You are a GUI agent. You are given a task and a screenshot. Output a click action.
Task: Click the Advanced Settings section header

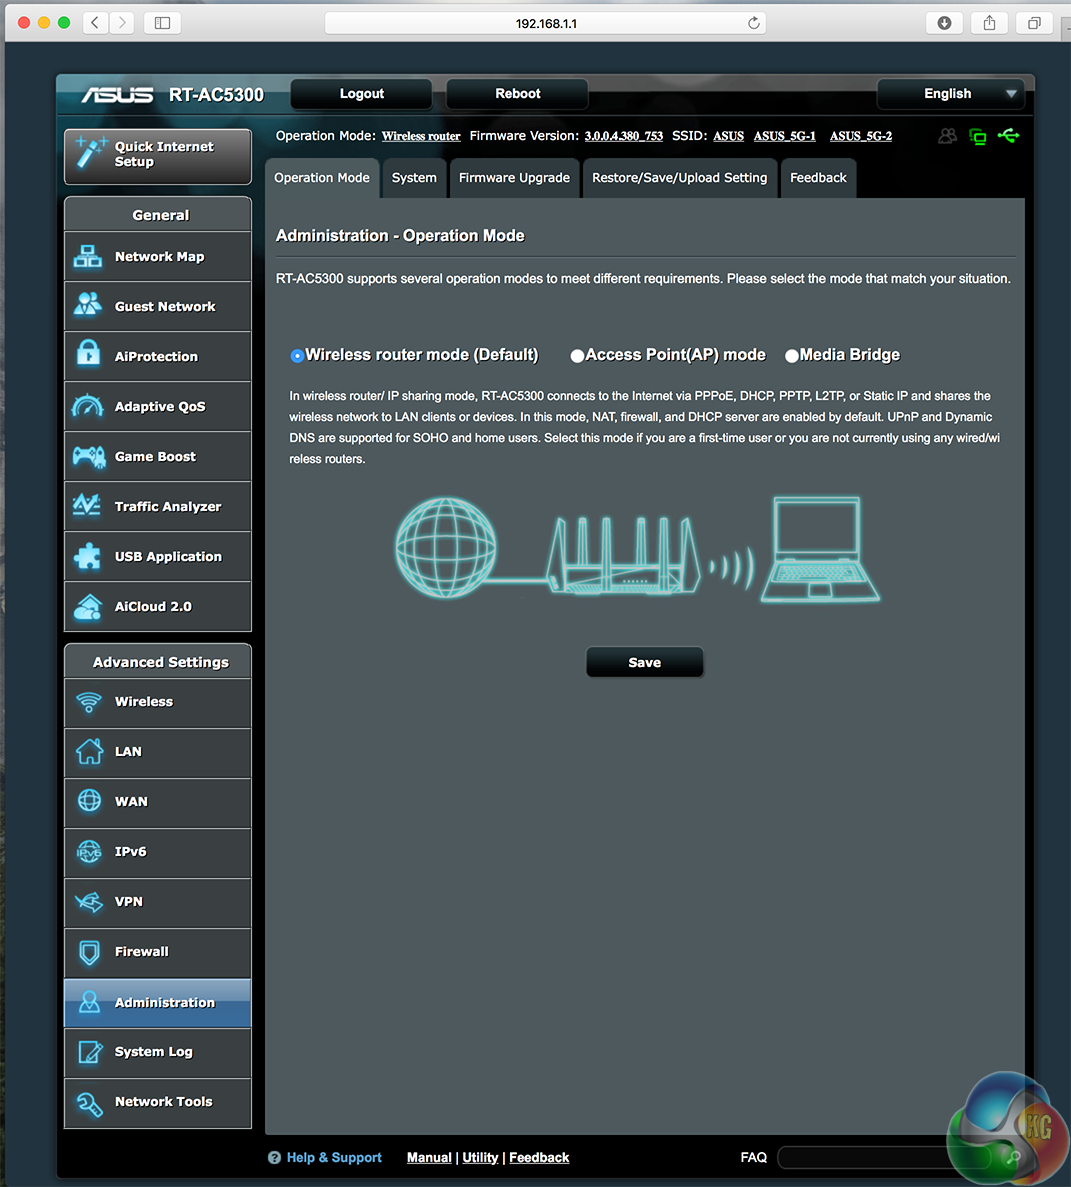157,662
